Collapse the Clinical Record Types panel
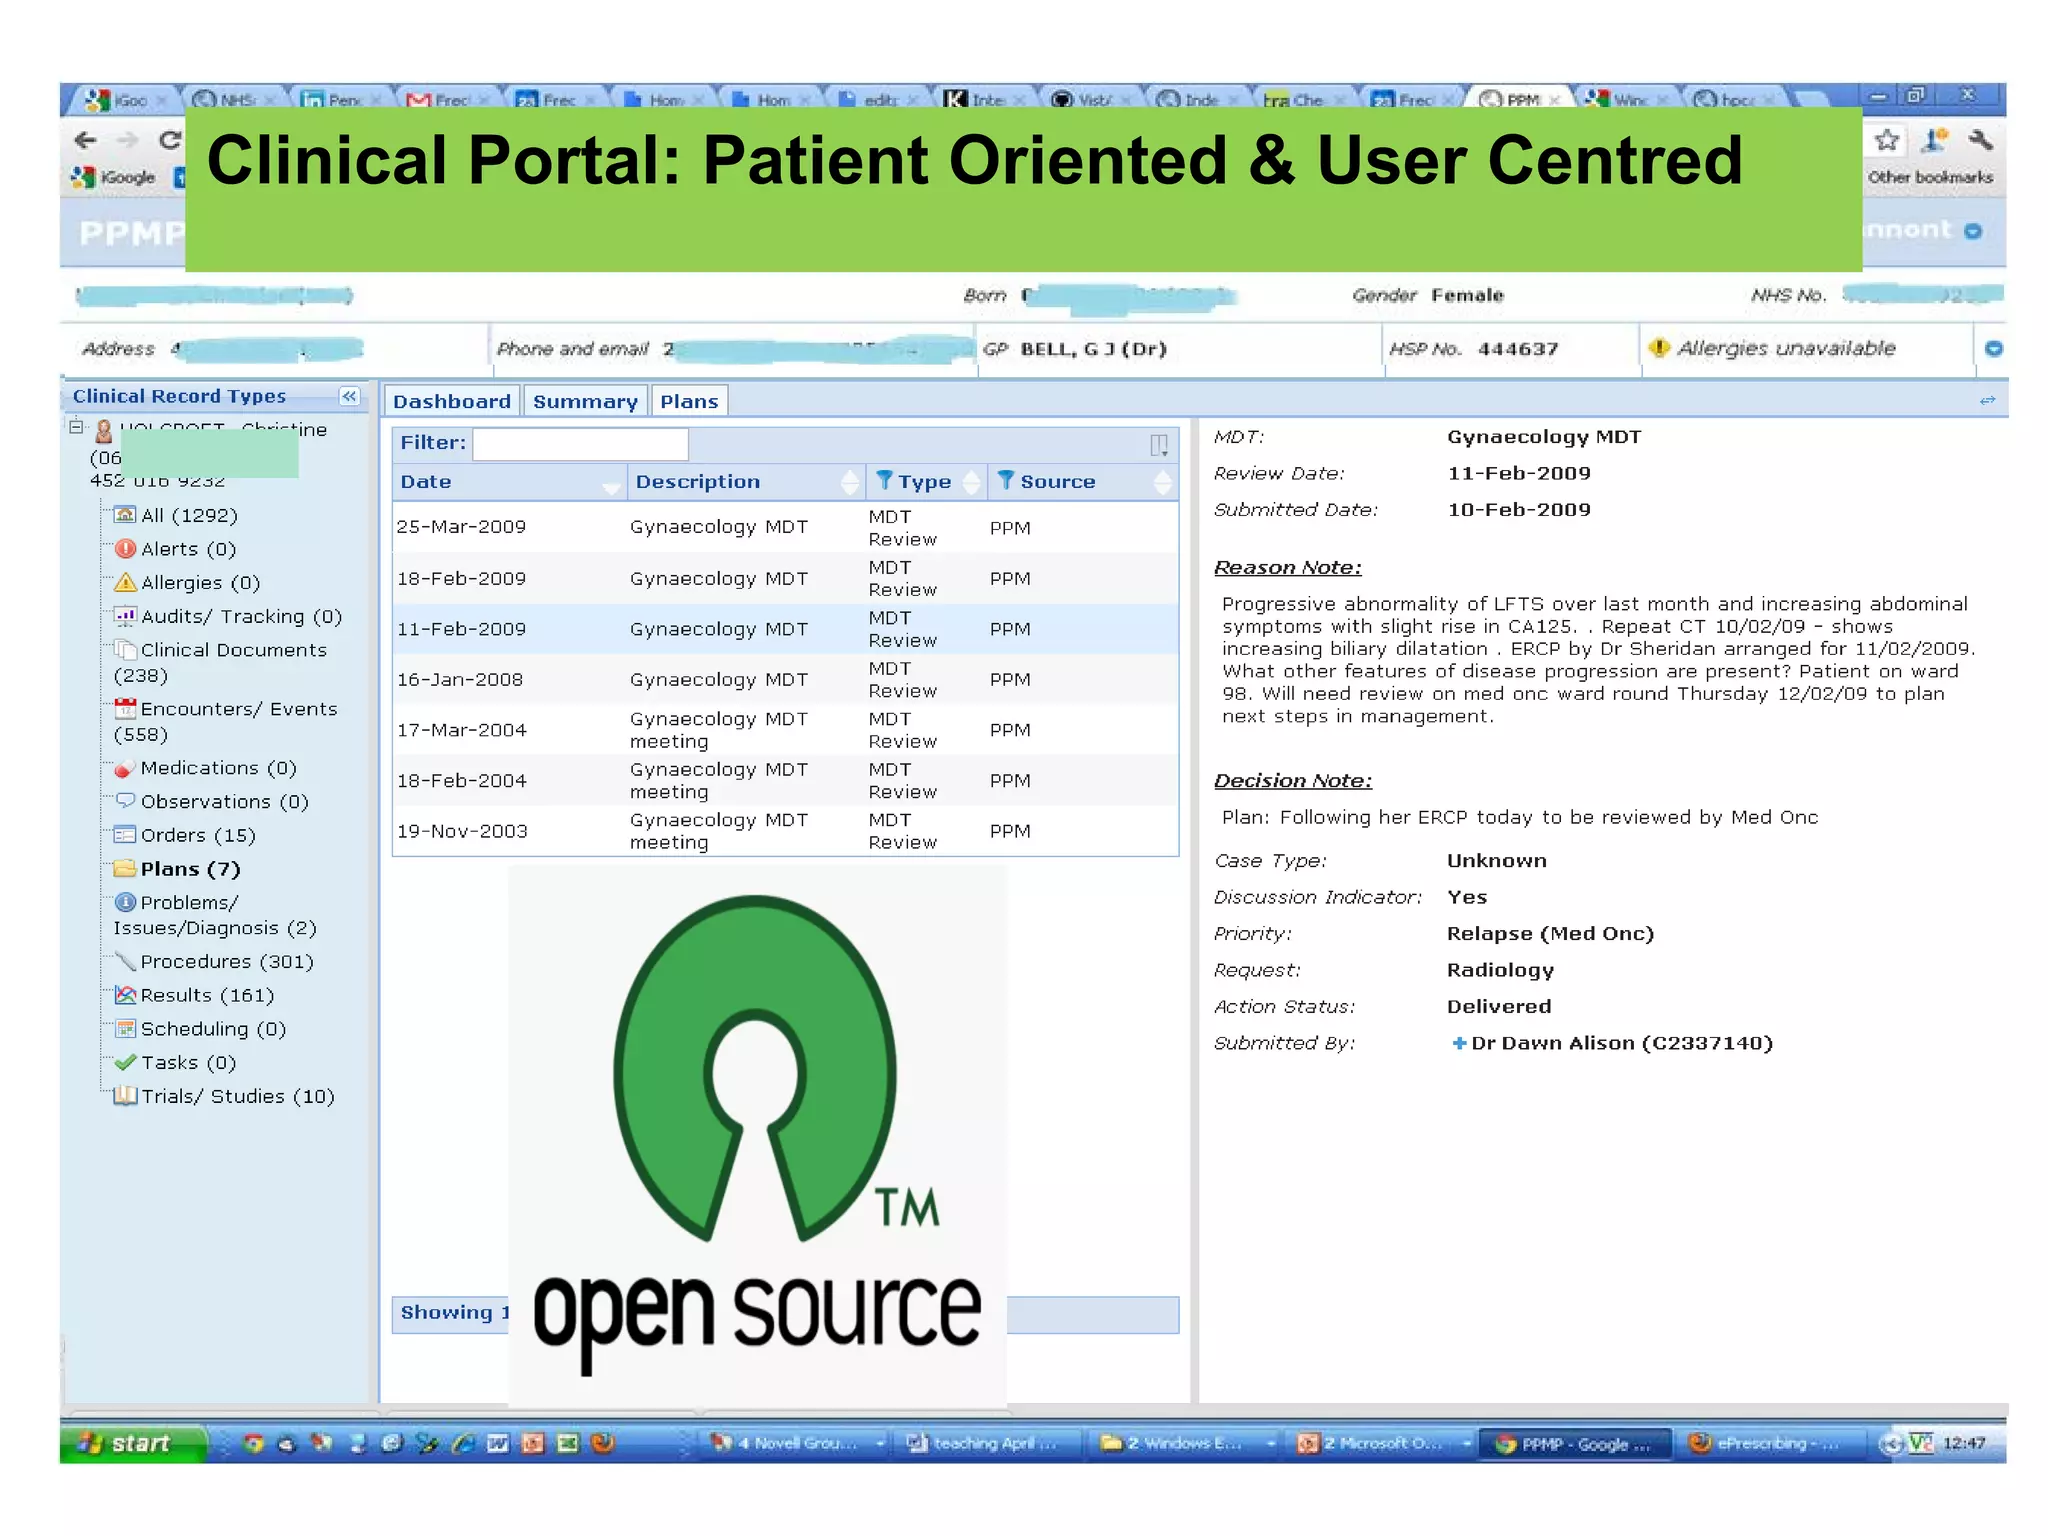This screenshot has width=2048, height=1536. (349, 397)
